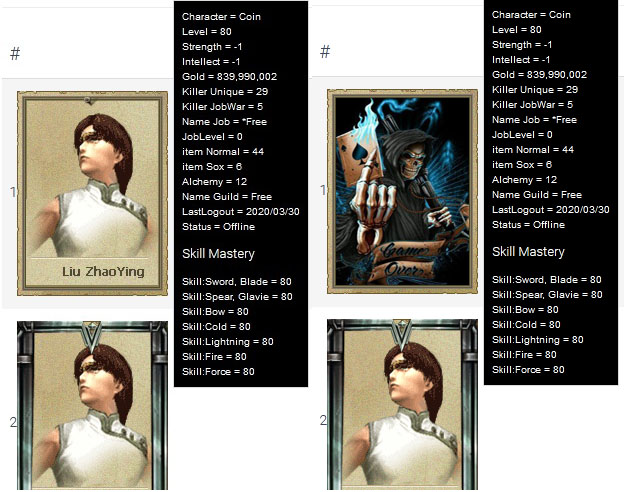Select the silver-framed character portrait in the right panel
624x492 pixels.
click(x=402, y=404)
